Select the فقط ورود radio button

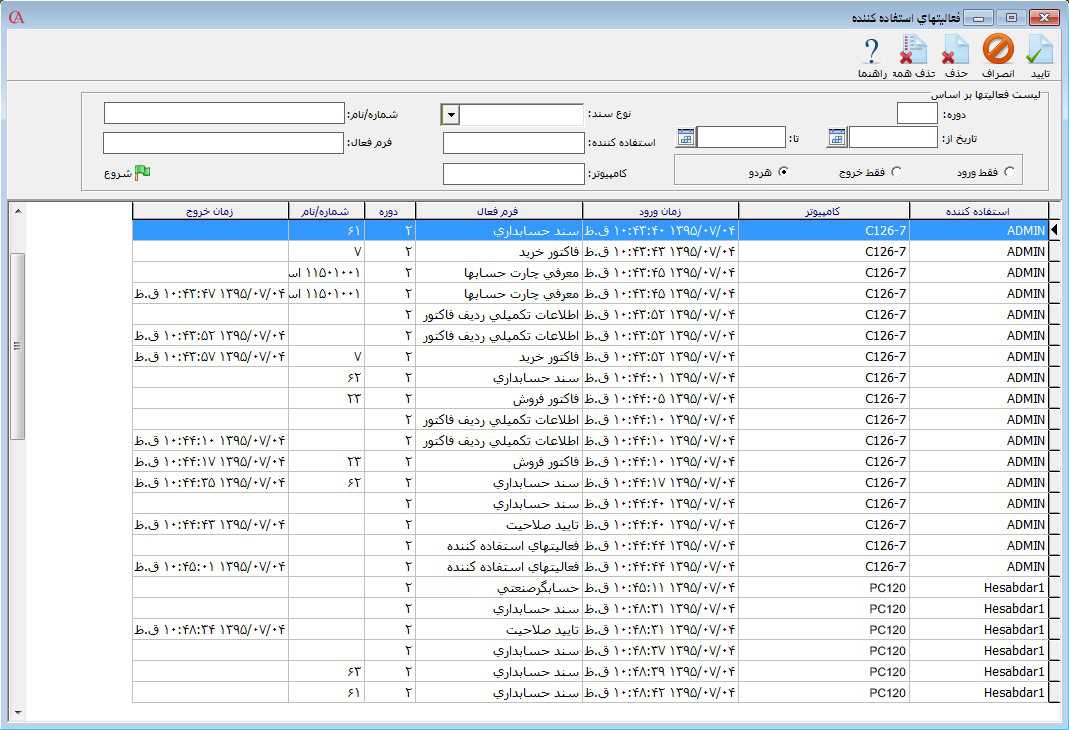(1009, 172)
